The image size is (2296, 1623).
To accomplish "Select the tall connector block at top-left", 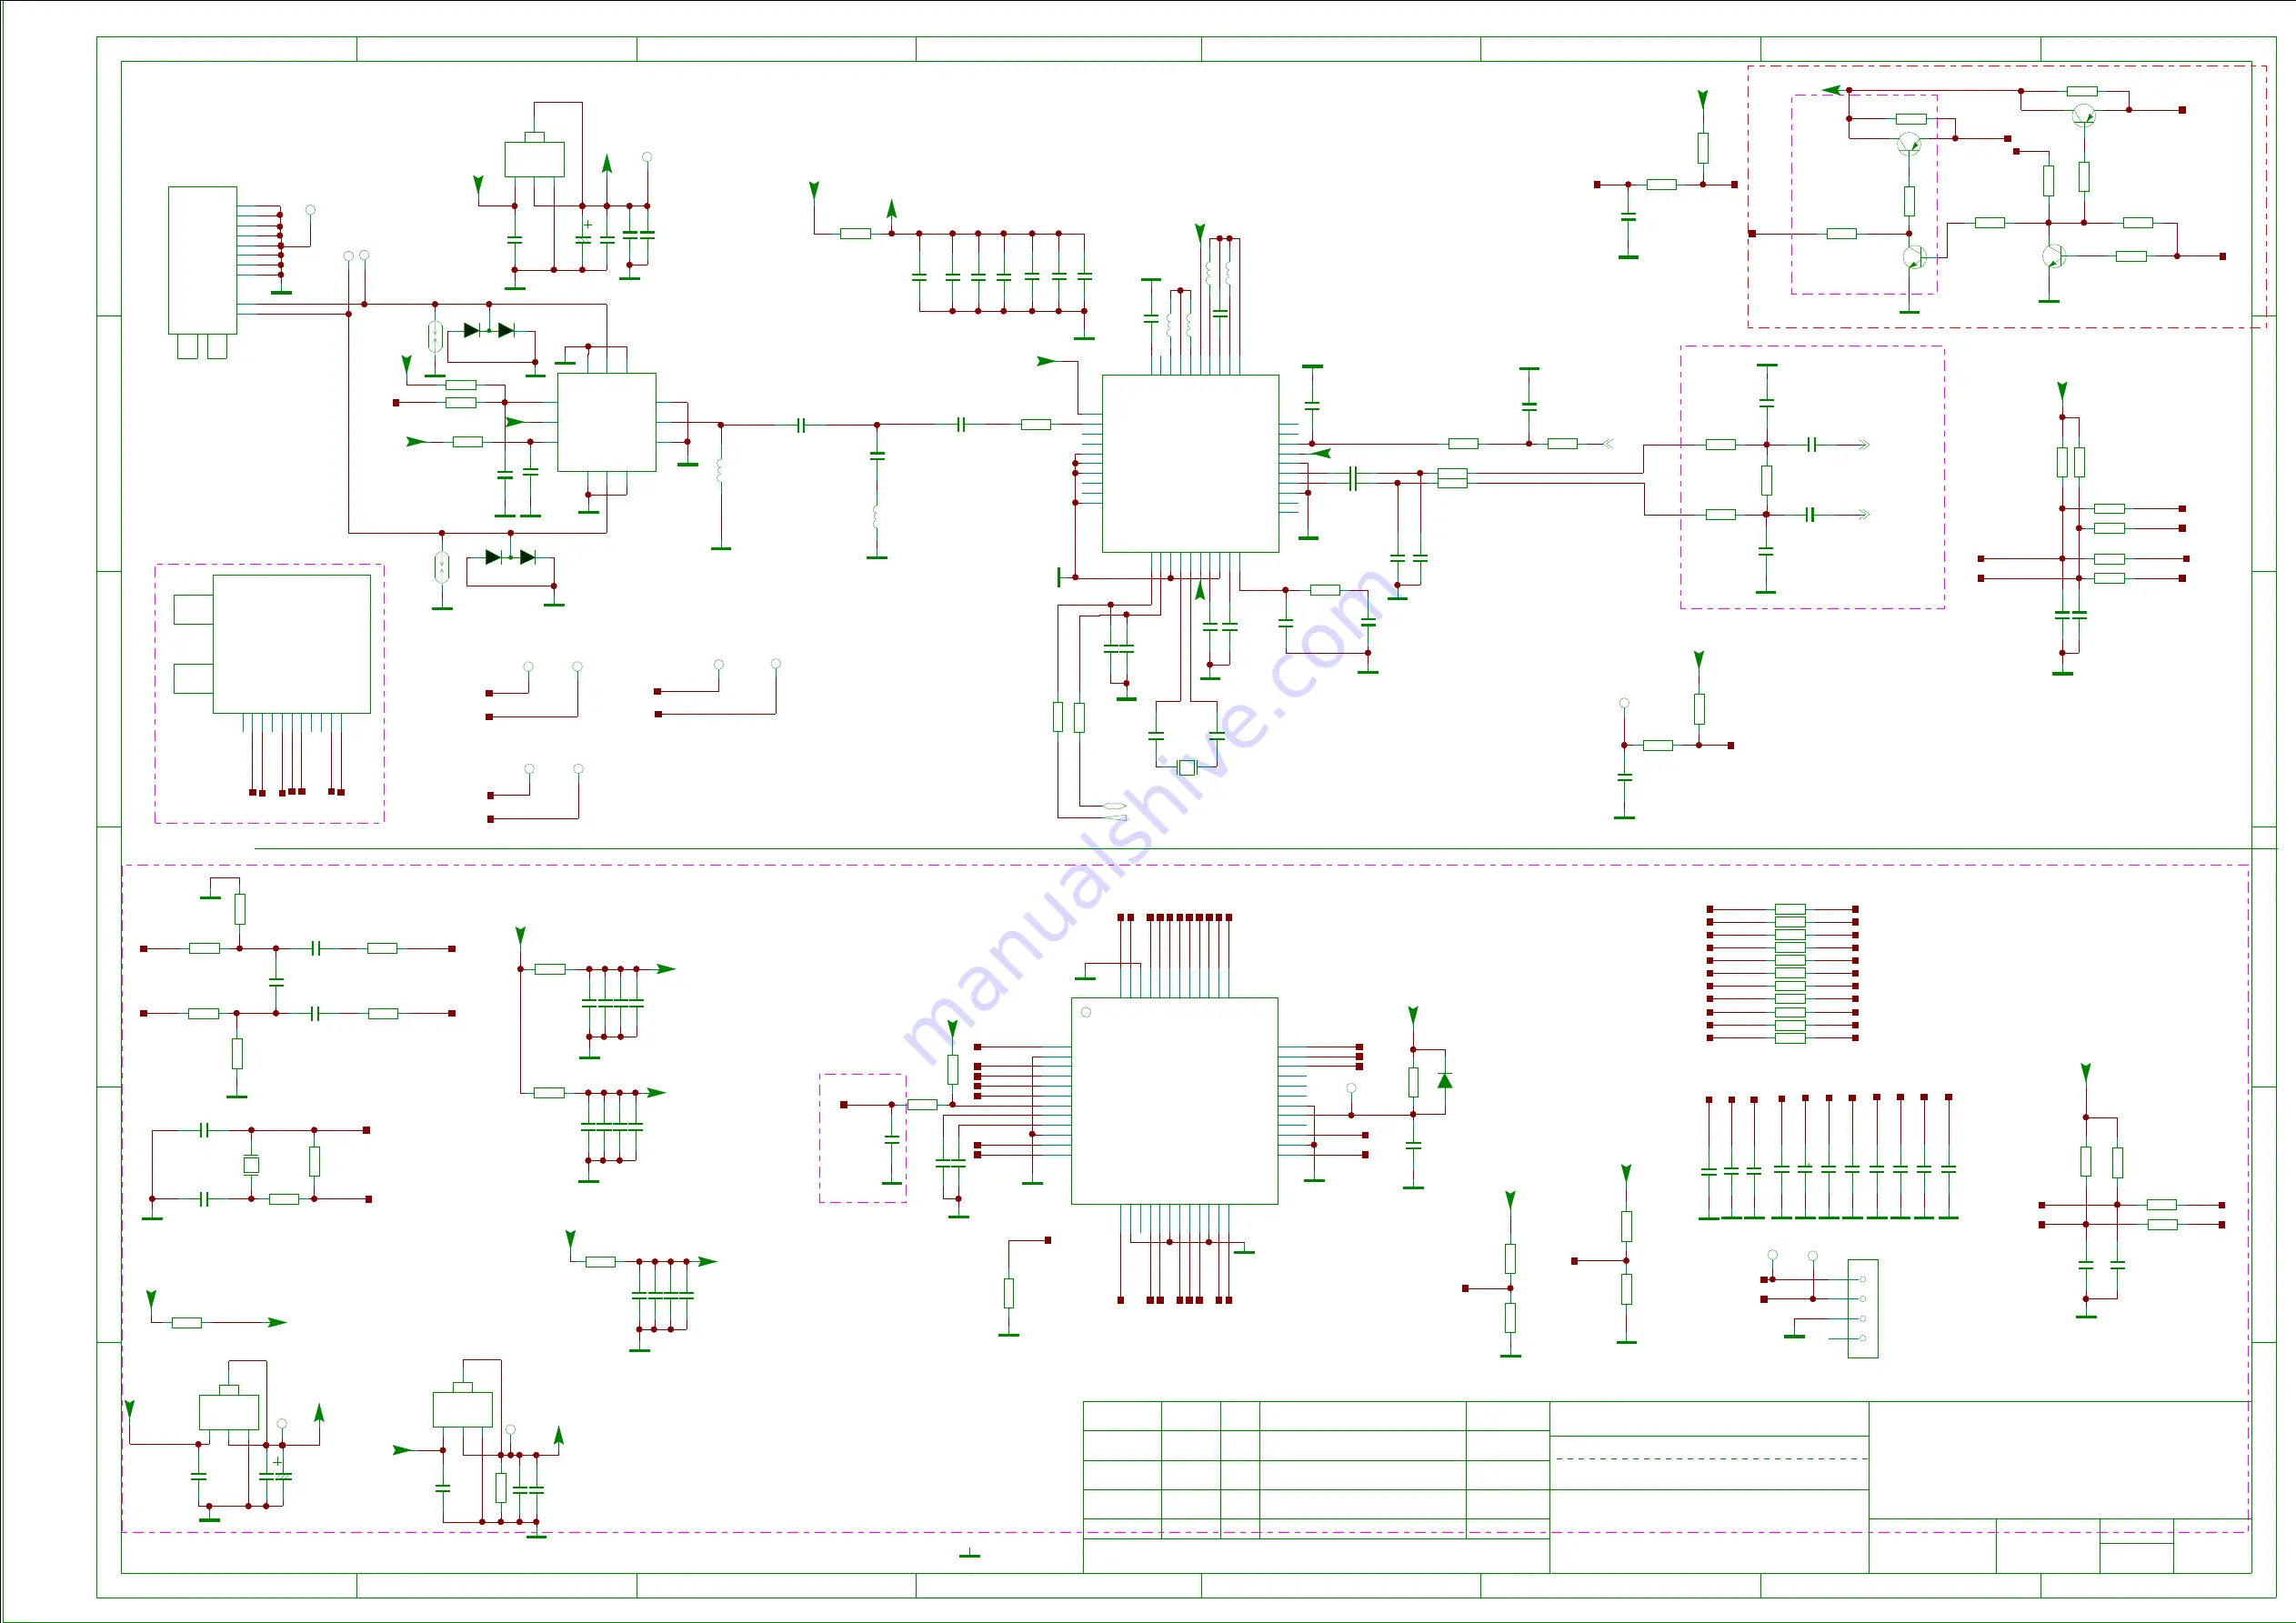I will 202,260.
